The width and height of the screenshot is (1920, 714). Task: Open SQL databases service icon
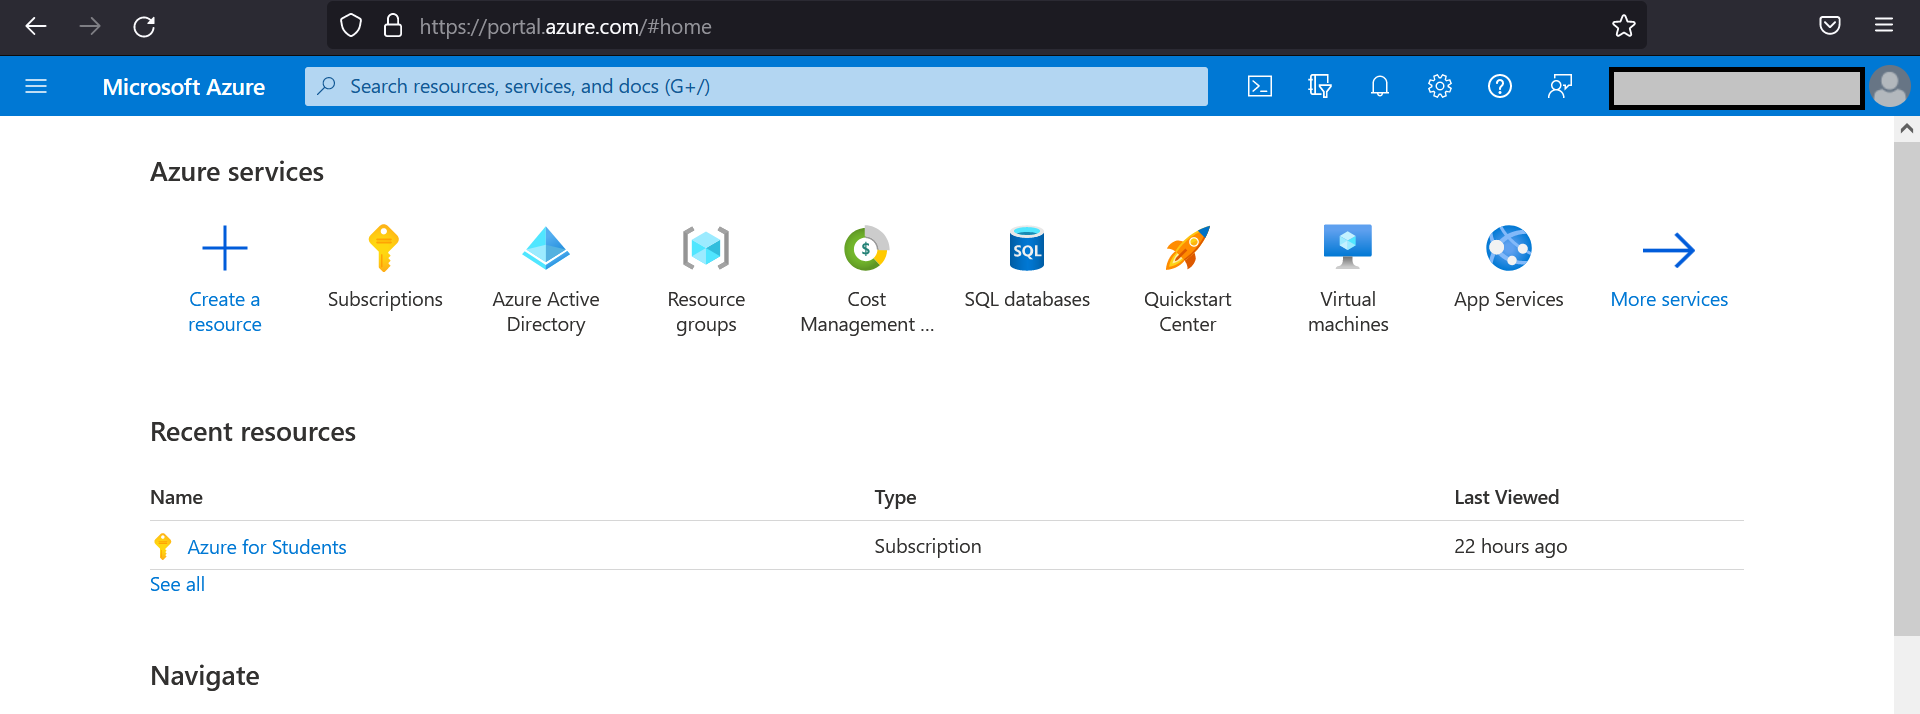point(1027,248)
